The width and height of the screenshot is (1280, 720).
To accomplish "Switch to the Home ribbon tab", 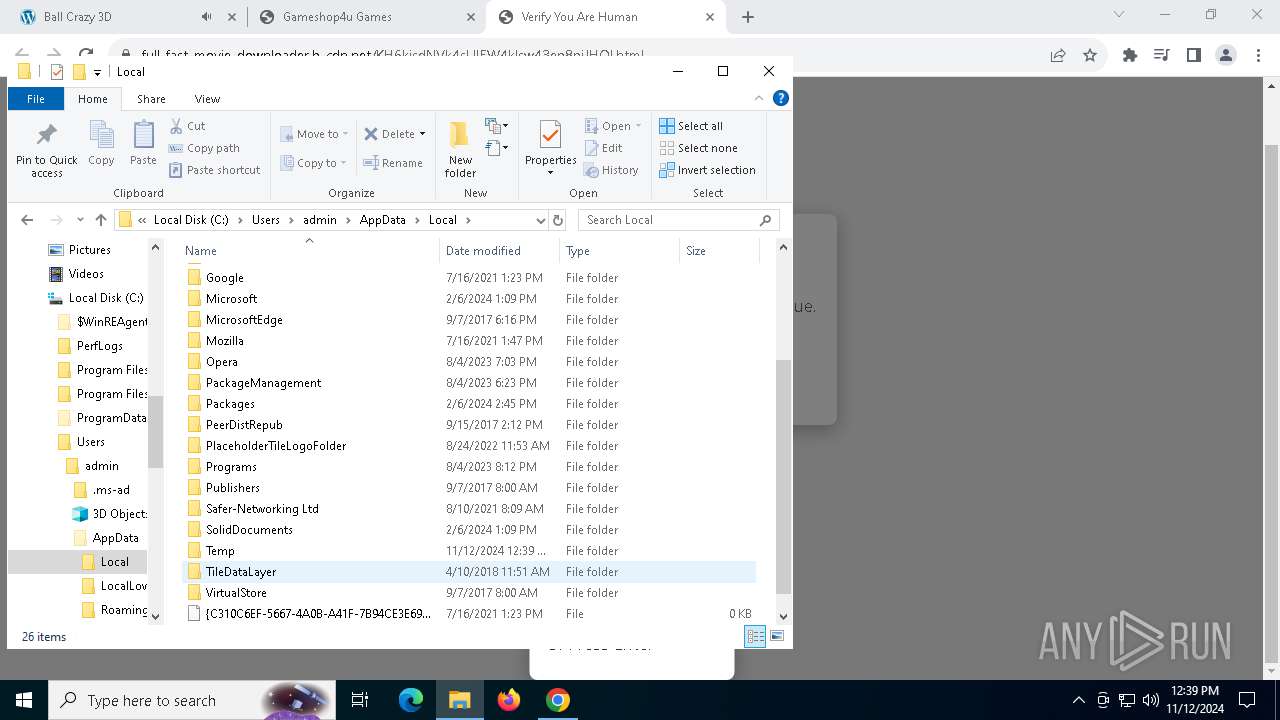I will pyautogui.click(x=93, y=99).
